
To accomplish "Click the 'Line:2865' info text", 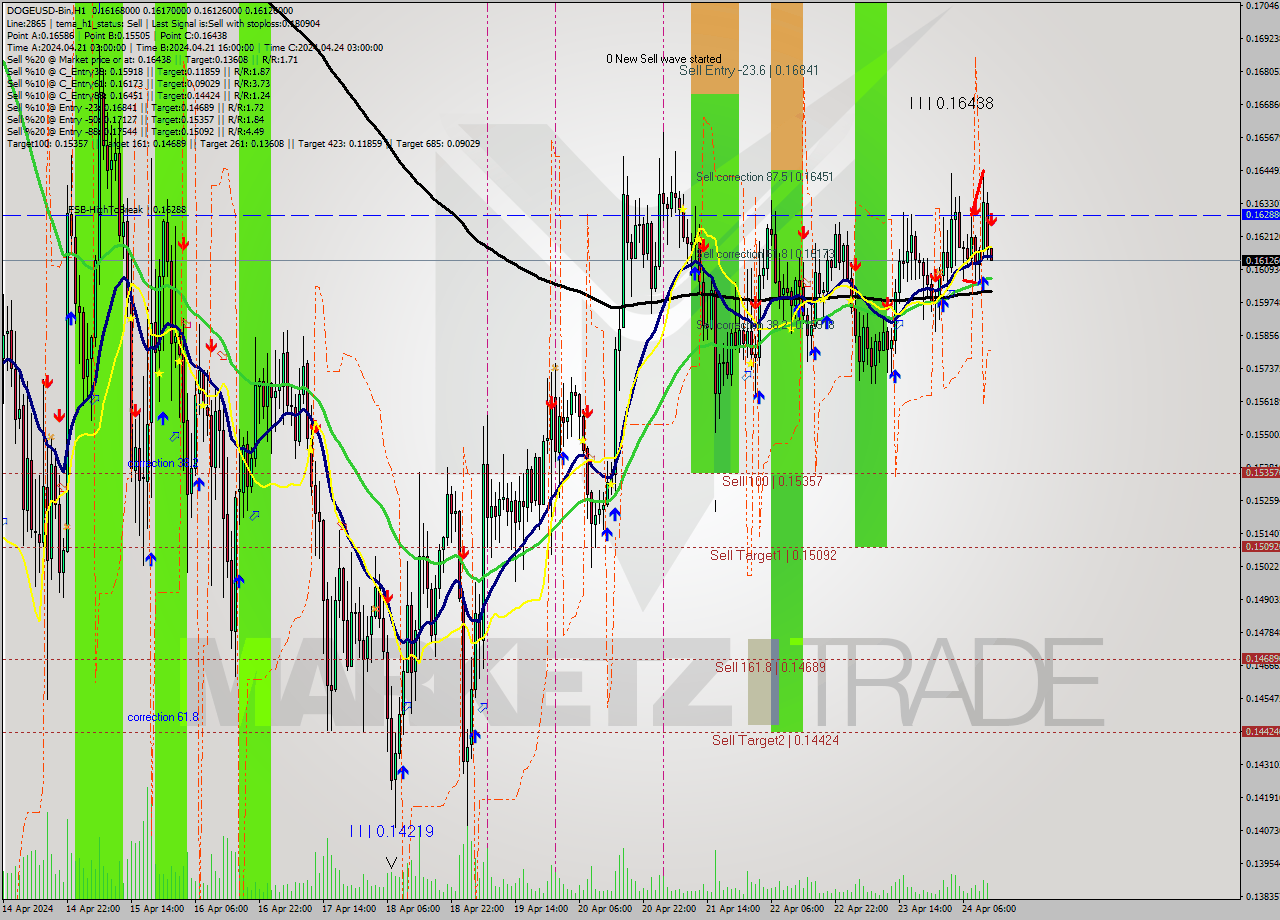I will pyautogui.click(x=26, y=22).
